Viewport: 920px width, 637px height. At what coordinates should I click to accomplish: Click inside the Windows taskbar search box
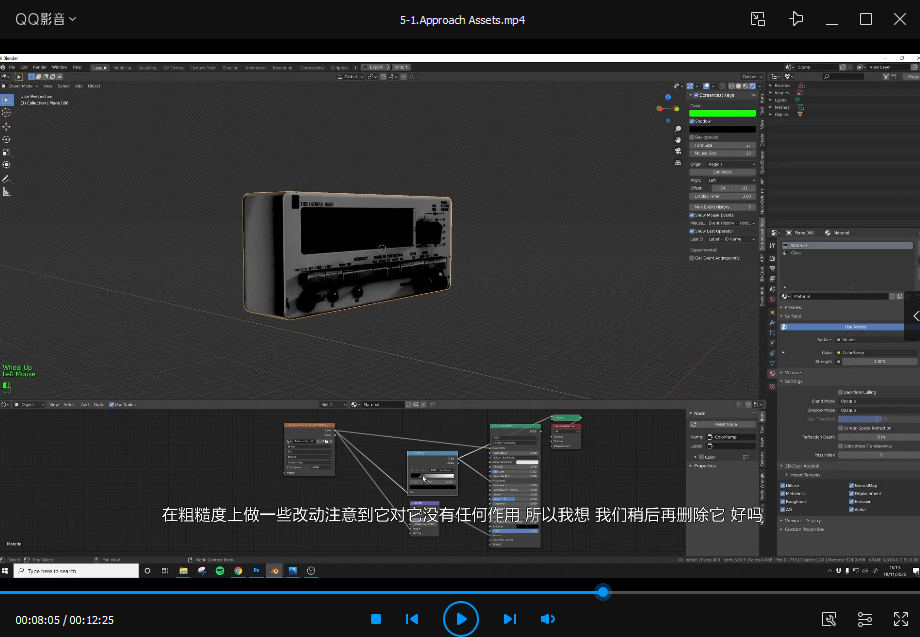[75, 570]
